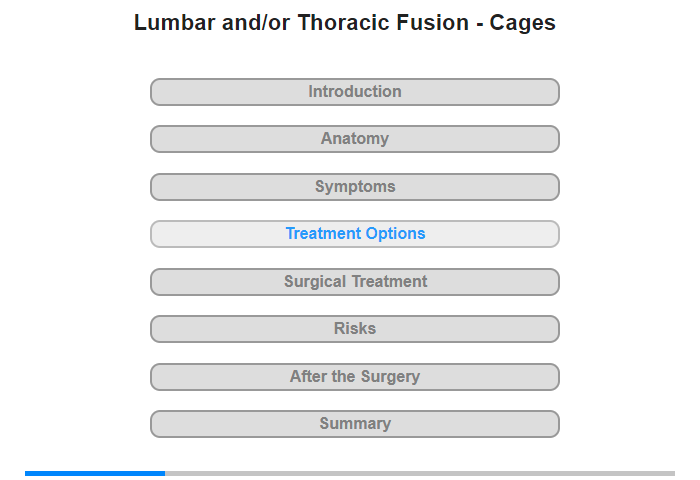
Task: Open the Introduction section
Action: pos(354,92)
